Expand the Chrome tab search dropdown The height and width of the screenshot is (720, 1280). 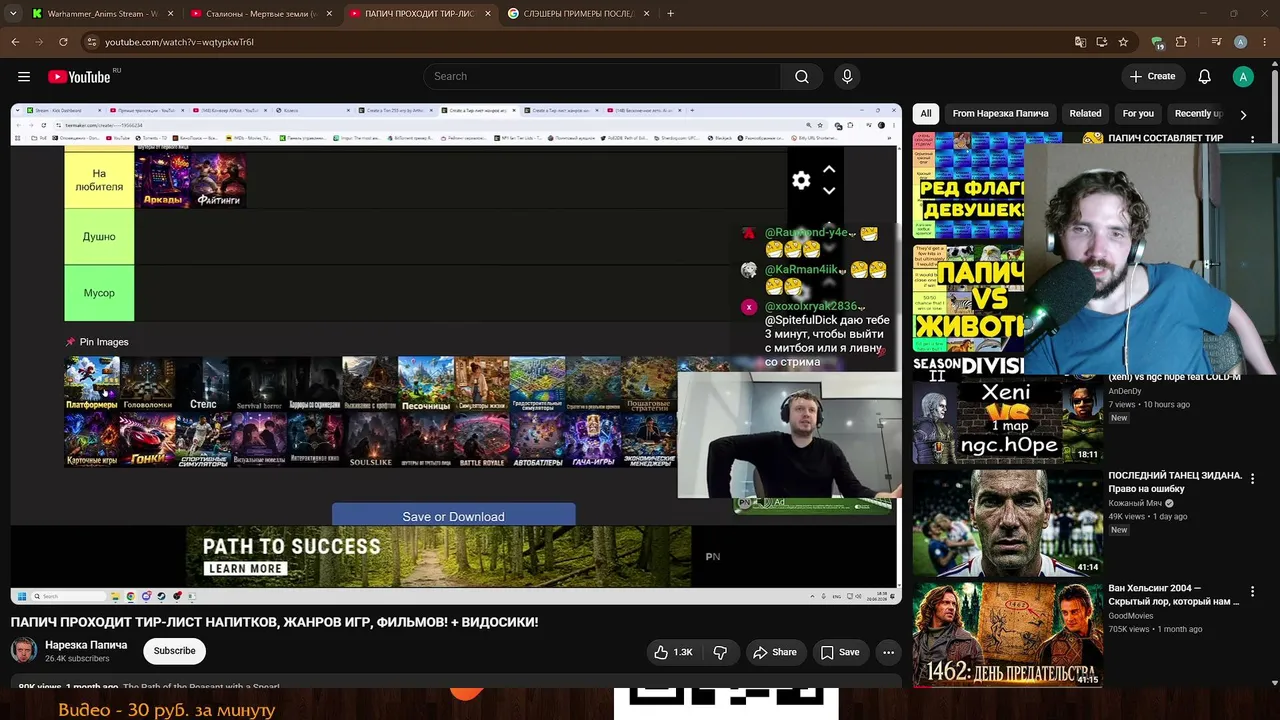(13, 14)
